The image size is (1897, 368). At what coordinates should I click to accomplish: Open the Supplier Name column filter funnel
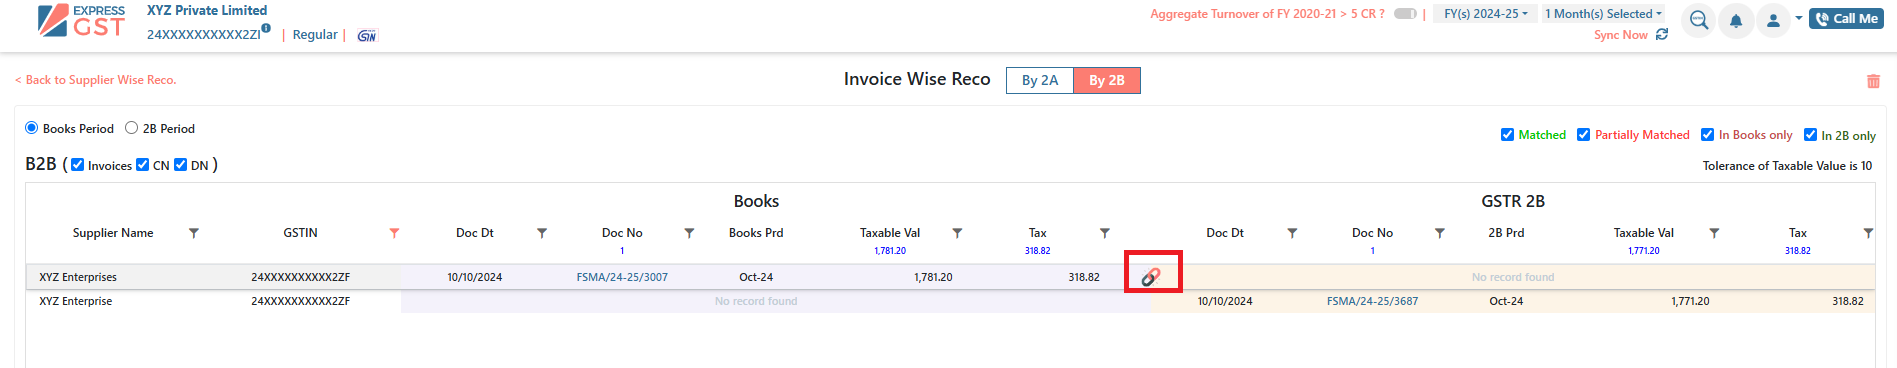pos(194,233)
